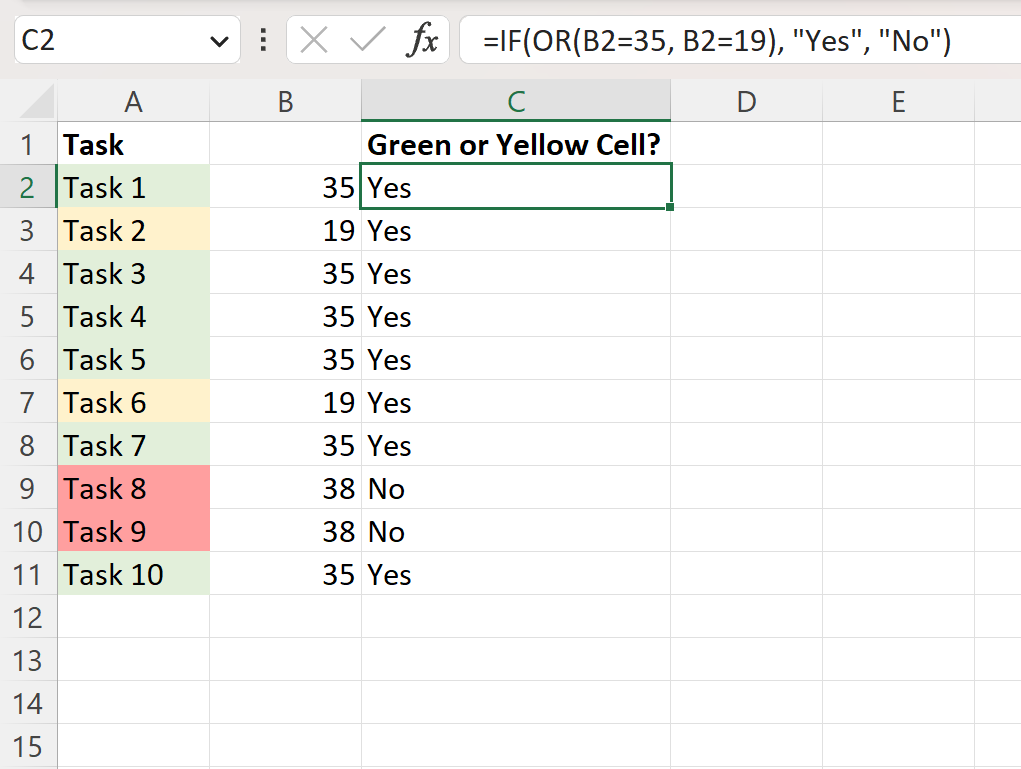Click the 'Task' header cell A1
The image size is (1021, 769).
[133, 144]
